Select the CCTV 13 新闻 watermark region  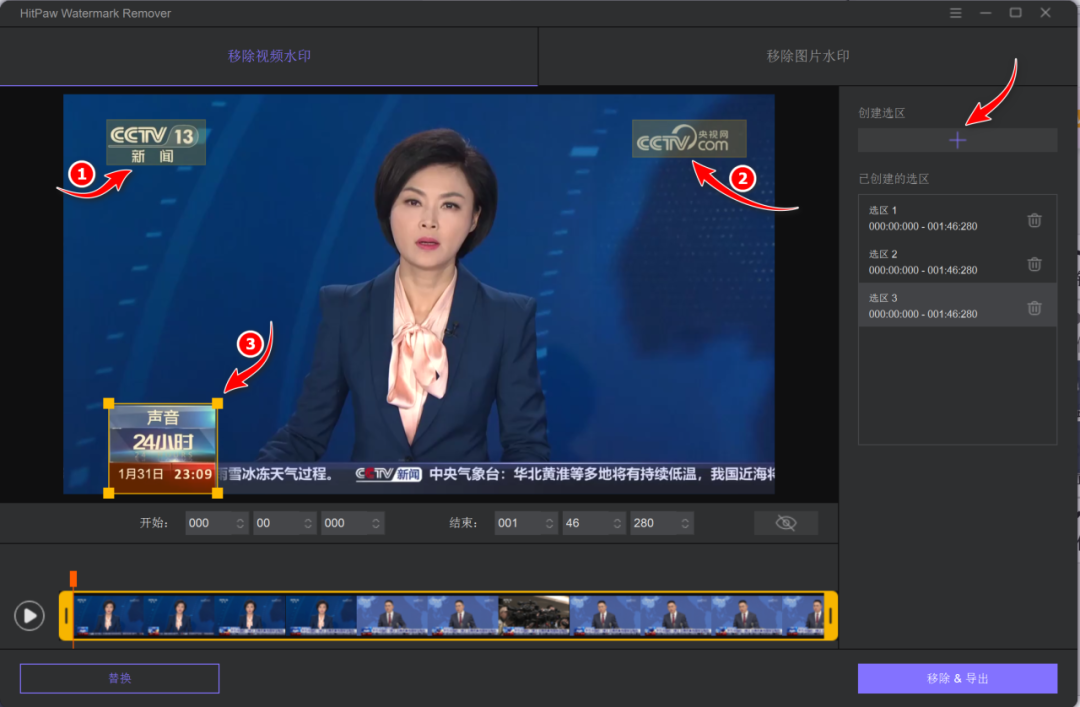coord(156,142)
